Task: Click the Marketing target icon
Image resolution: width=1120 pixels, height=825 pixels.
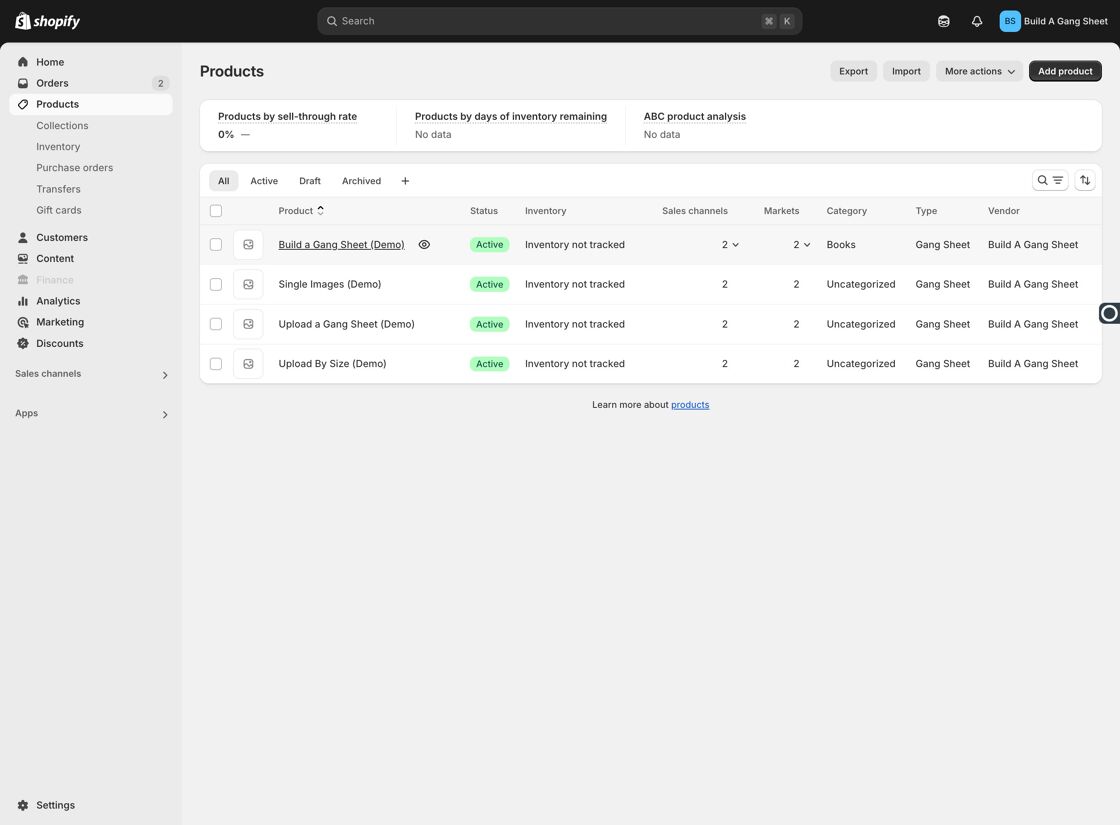Action: point(23,322)
